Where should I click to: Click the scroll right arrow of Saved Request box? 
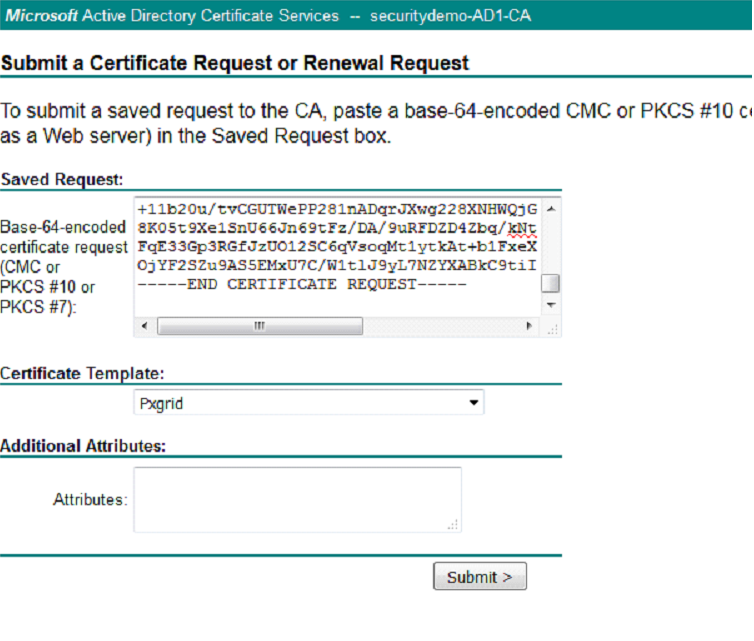click(529, 326)
